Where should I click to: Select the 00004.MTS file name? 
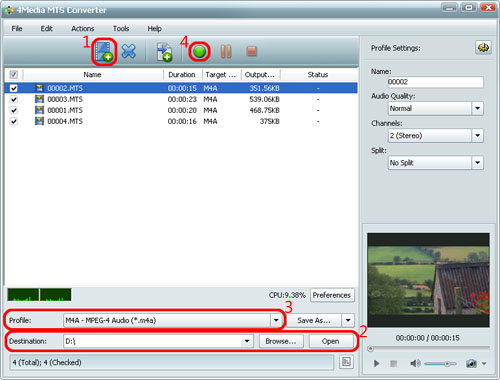pyautogui.click(x=65, y=121)
